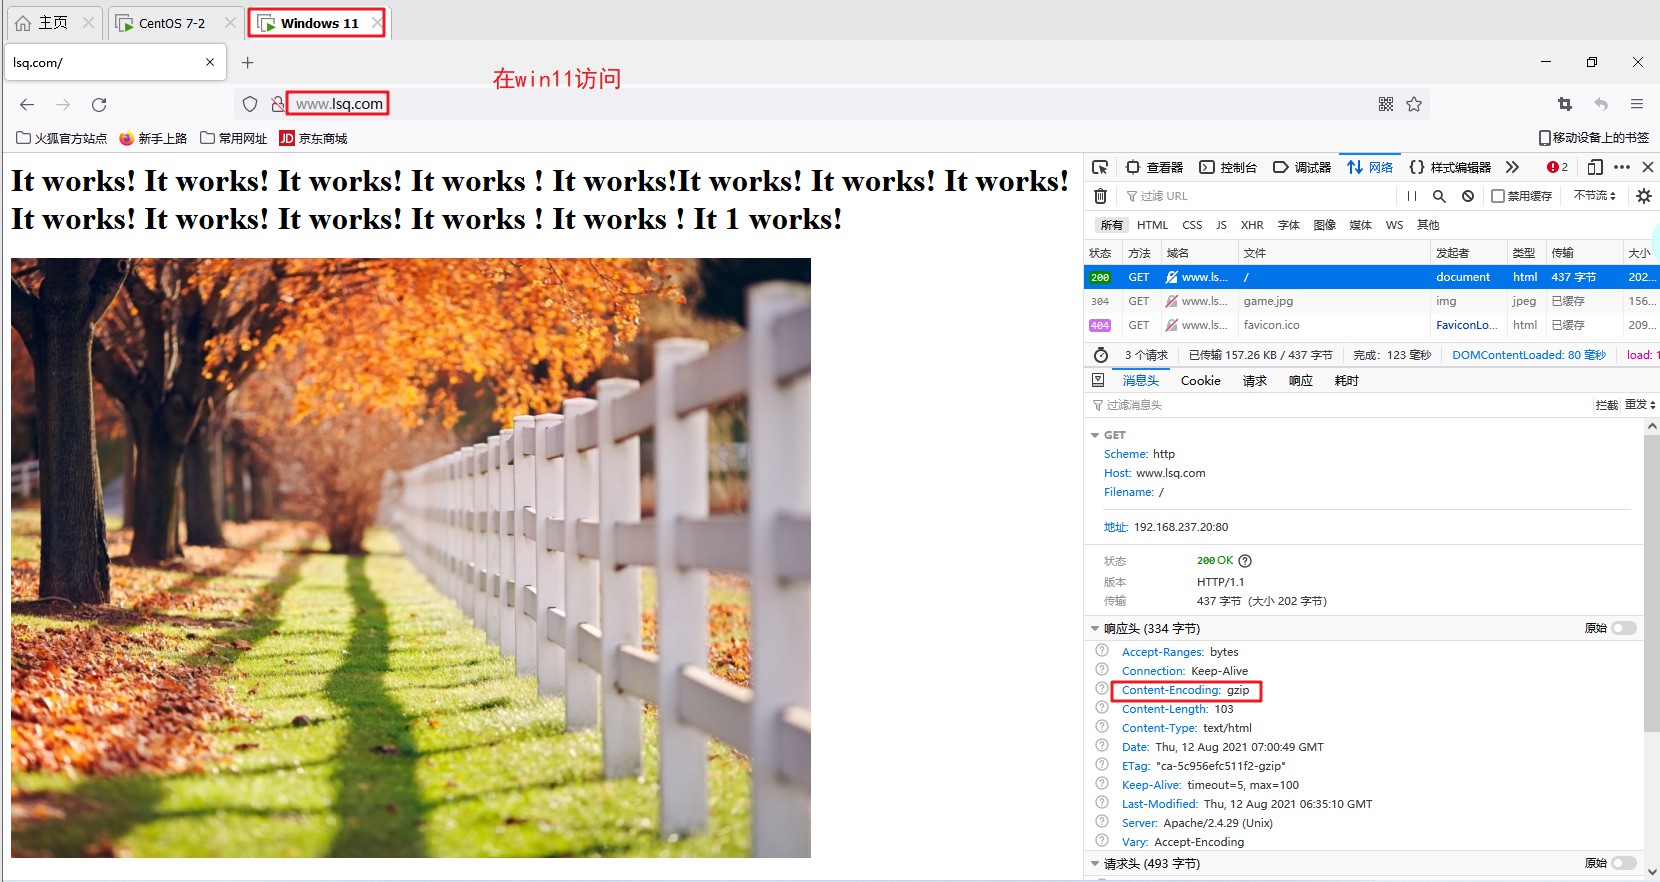Image resolution: width=1660 pixels, height=882 pixels.
Task: Take a screenshot with the crop icon
Action: coord(1565,104)
